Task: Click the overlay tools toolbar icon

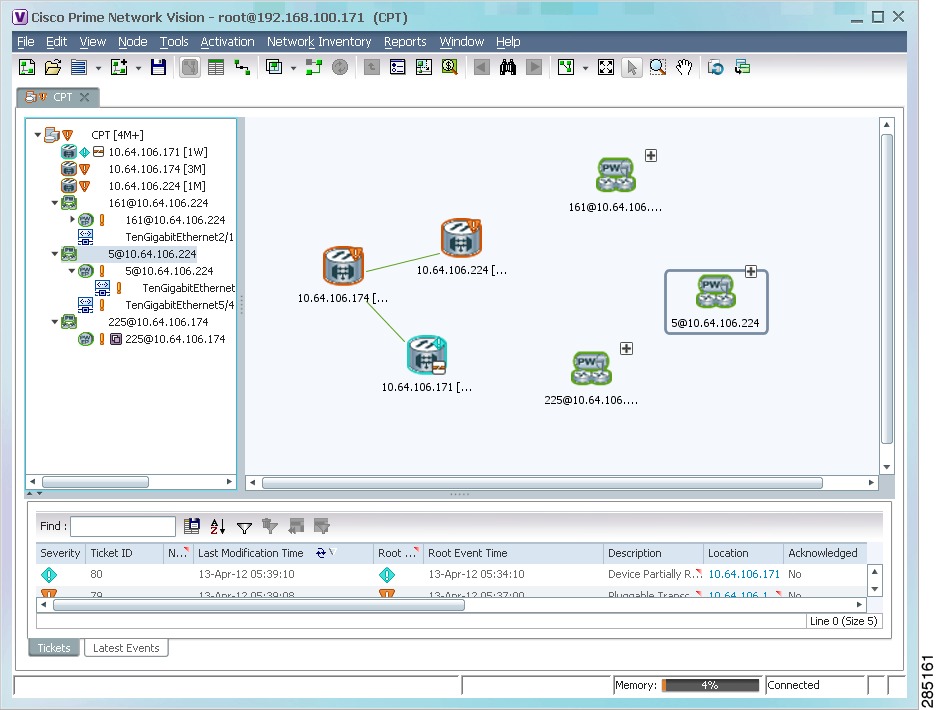Action: point(274,67)
